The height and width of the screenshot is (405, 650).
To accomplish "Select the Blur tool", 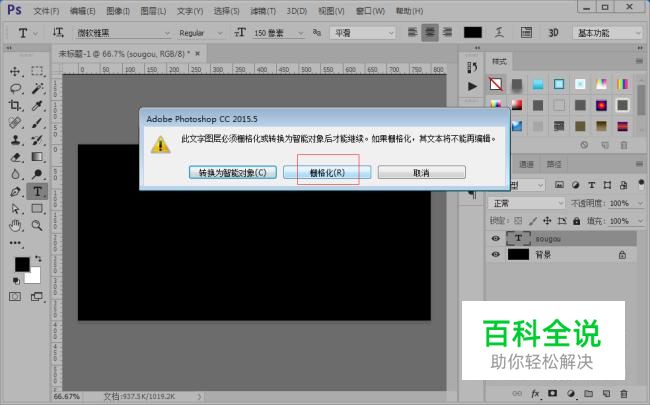I will pyautogui.click(x=15, y=174).
